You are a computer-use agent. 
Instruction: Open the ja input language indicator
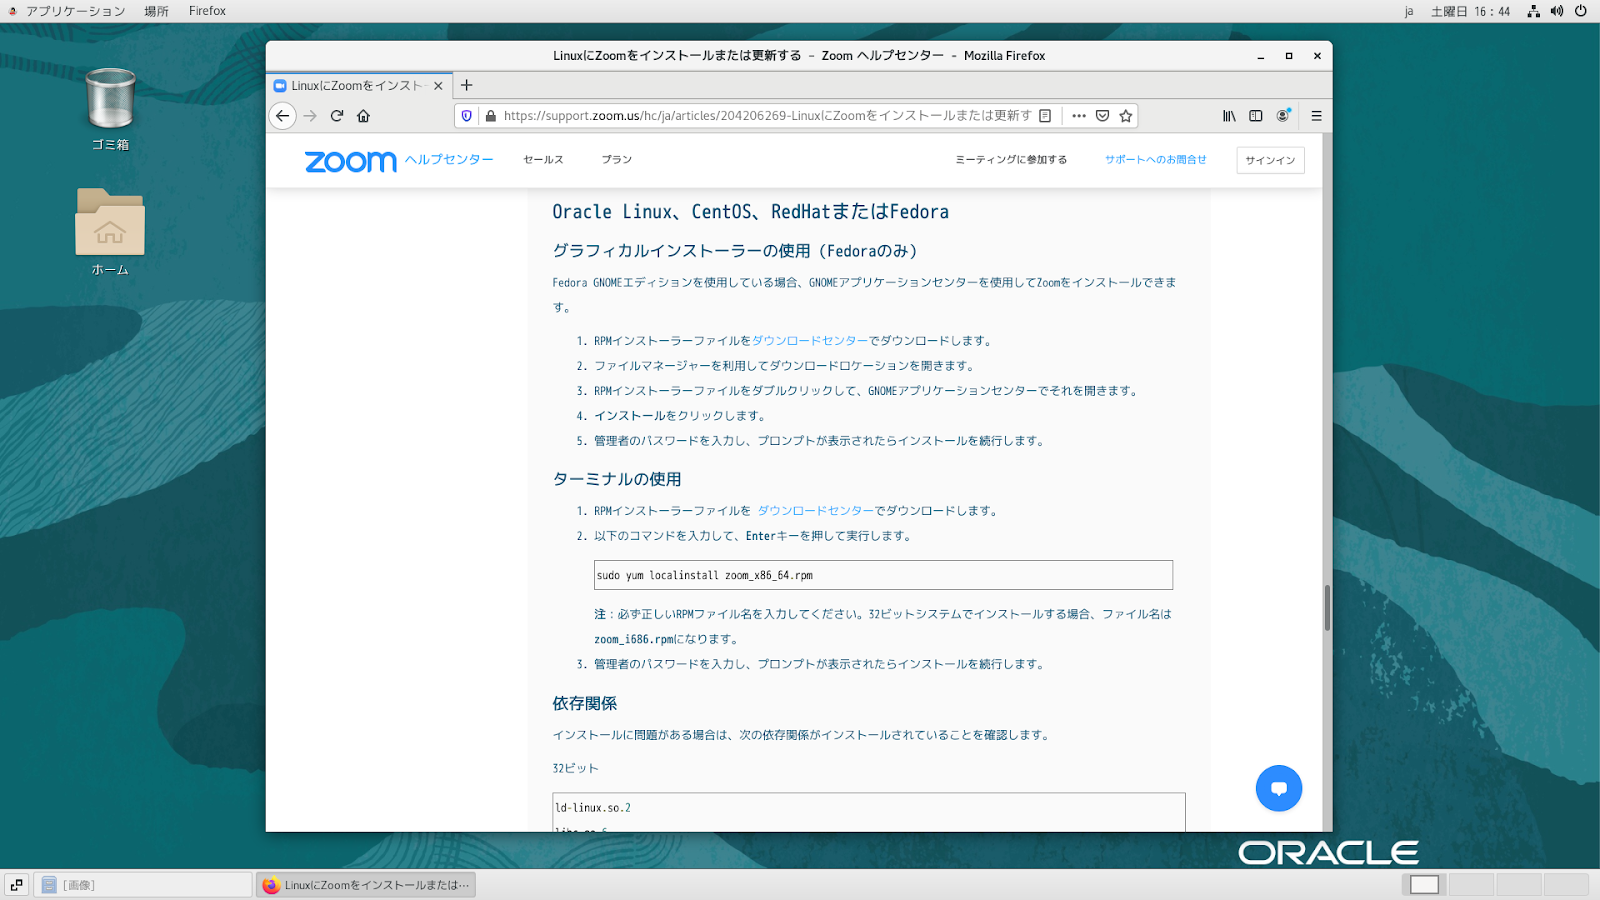[1409, 11]
